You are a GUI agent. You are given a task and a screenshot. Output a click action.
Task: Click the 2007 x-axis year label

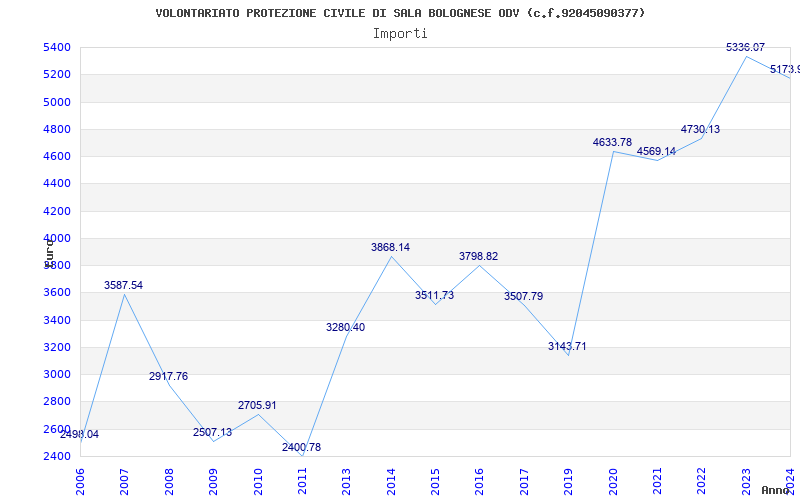tap(124, 482)
